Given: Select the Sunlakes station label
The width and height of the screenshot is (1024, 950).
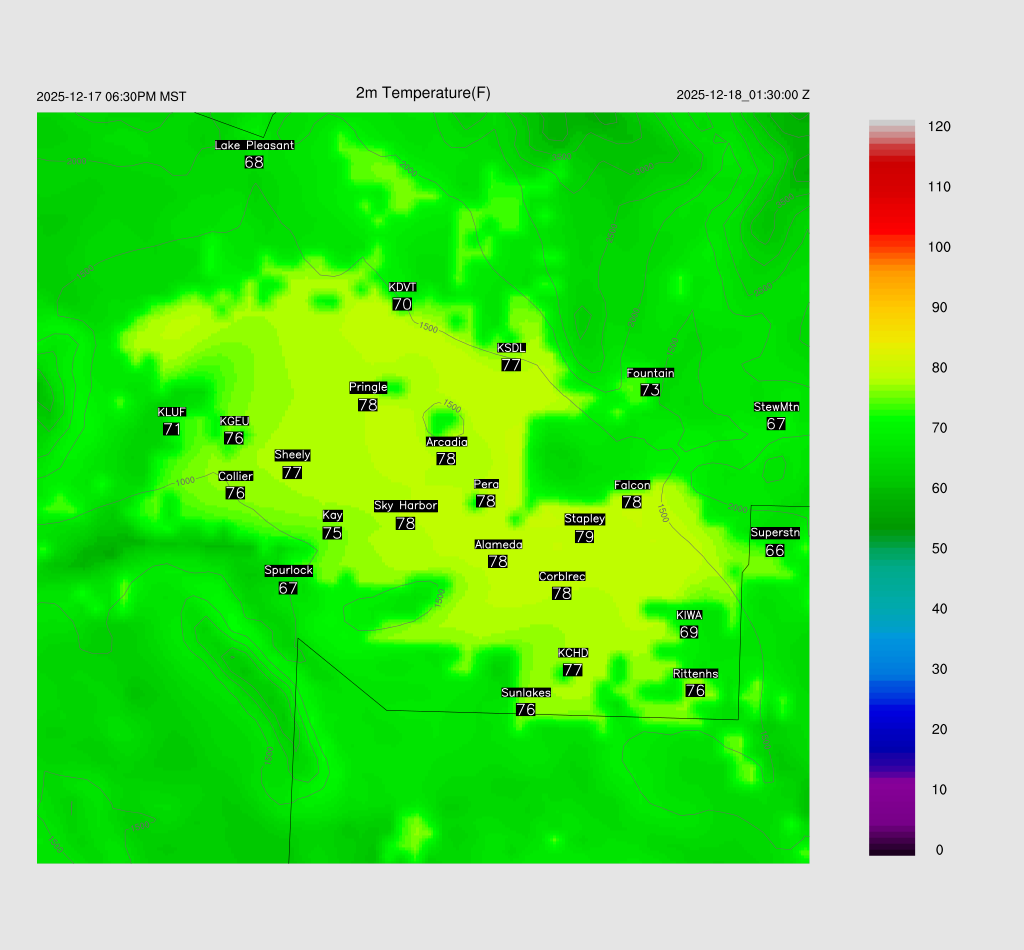Looking at the screenshot, I should point(526,693).
